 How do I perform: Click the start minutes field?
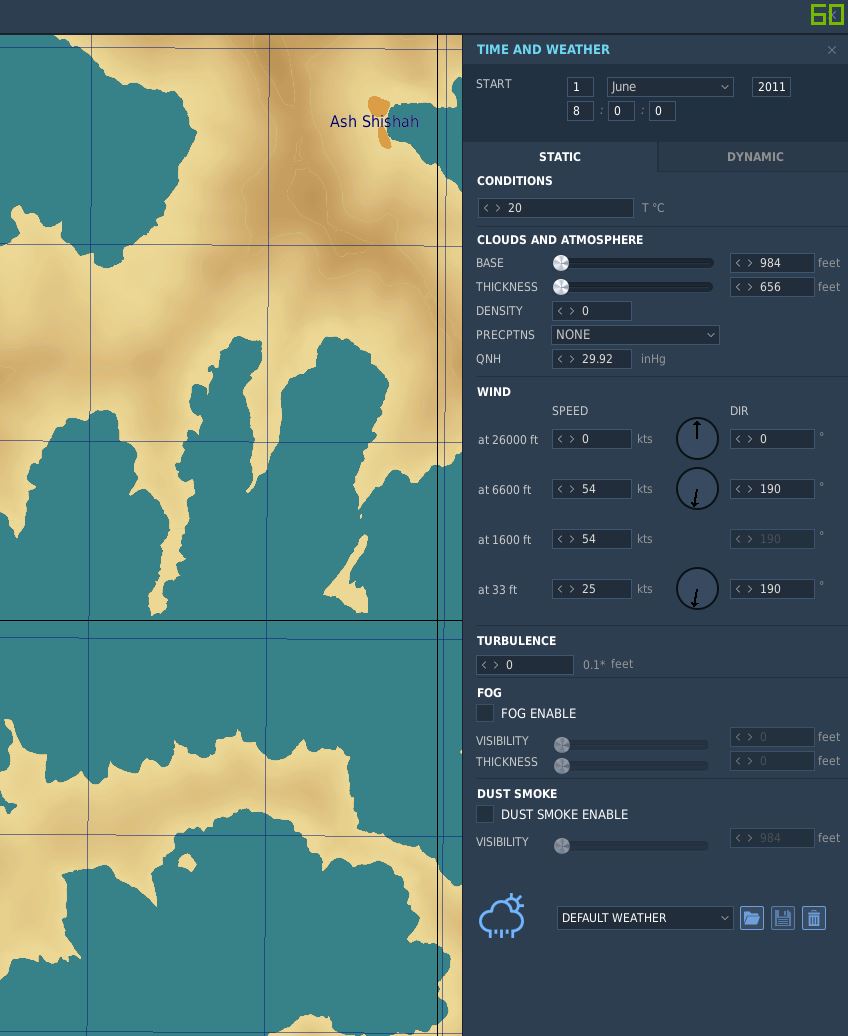click(621, 111)
